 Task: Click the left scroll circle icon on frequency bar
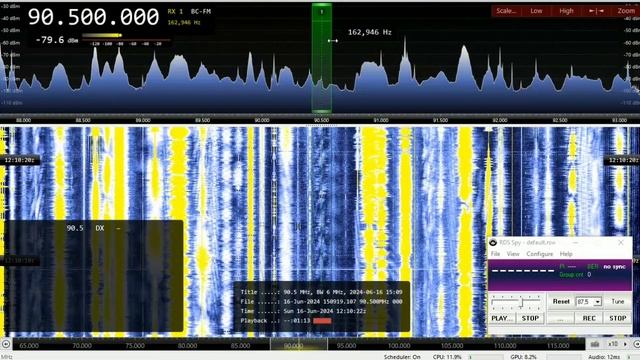point(6,344)
